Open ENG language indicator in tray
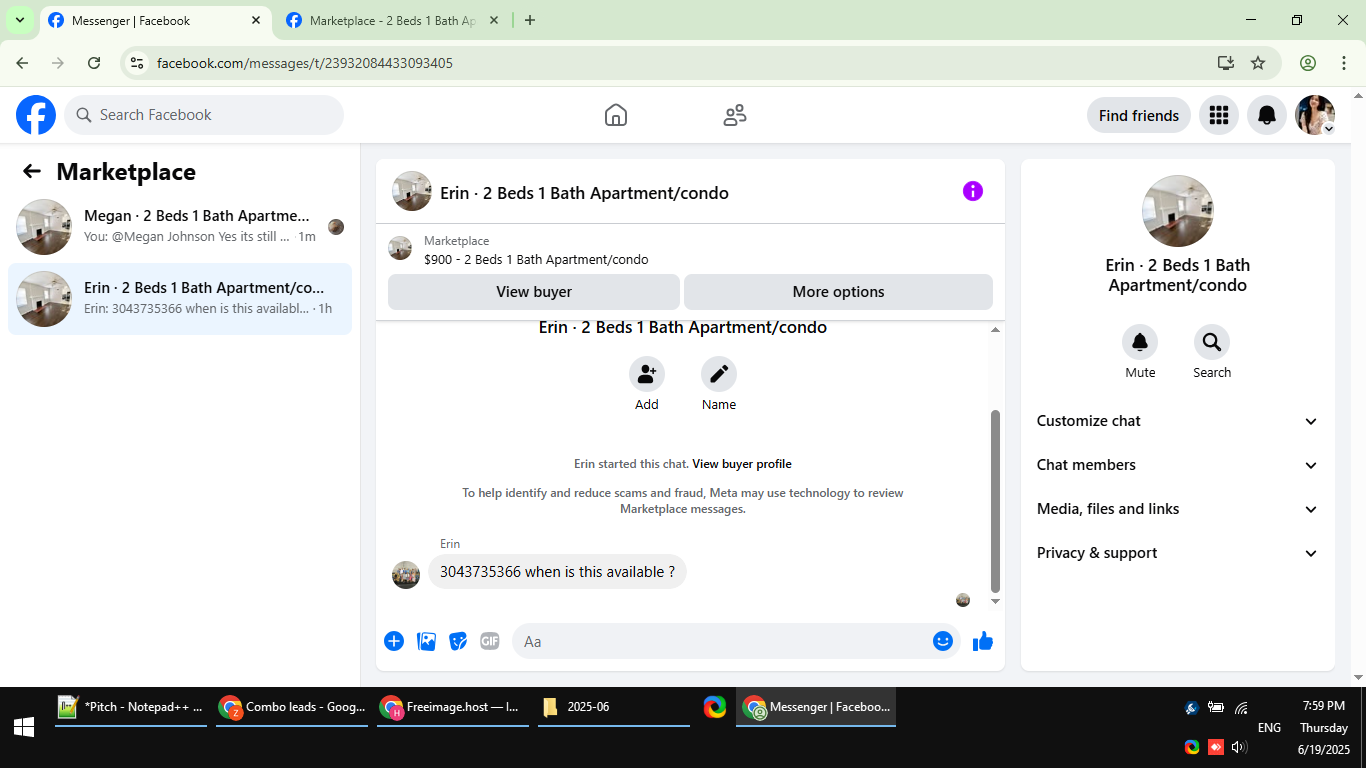 click(1269, 728)
